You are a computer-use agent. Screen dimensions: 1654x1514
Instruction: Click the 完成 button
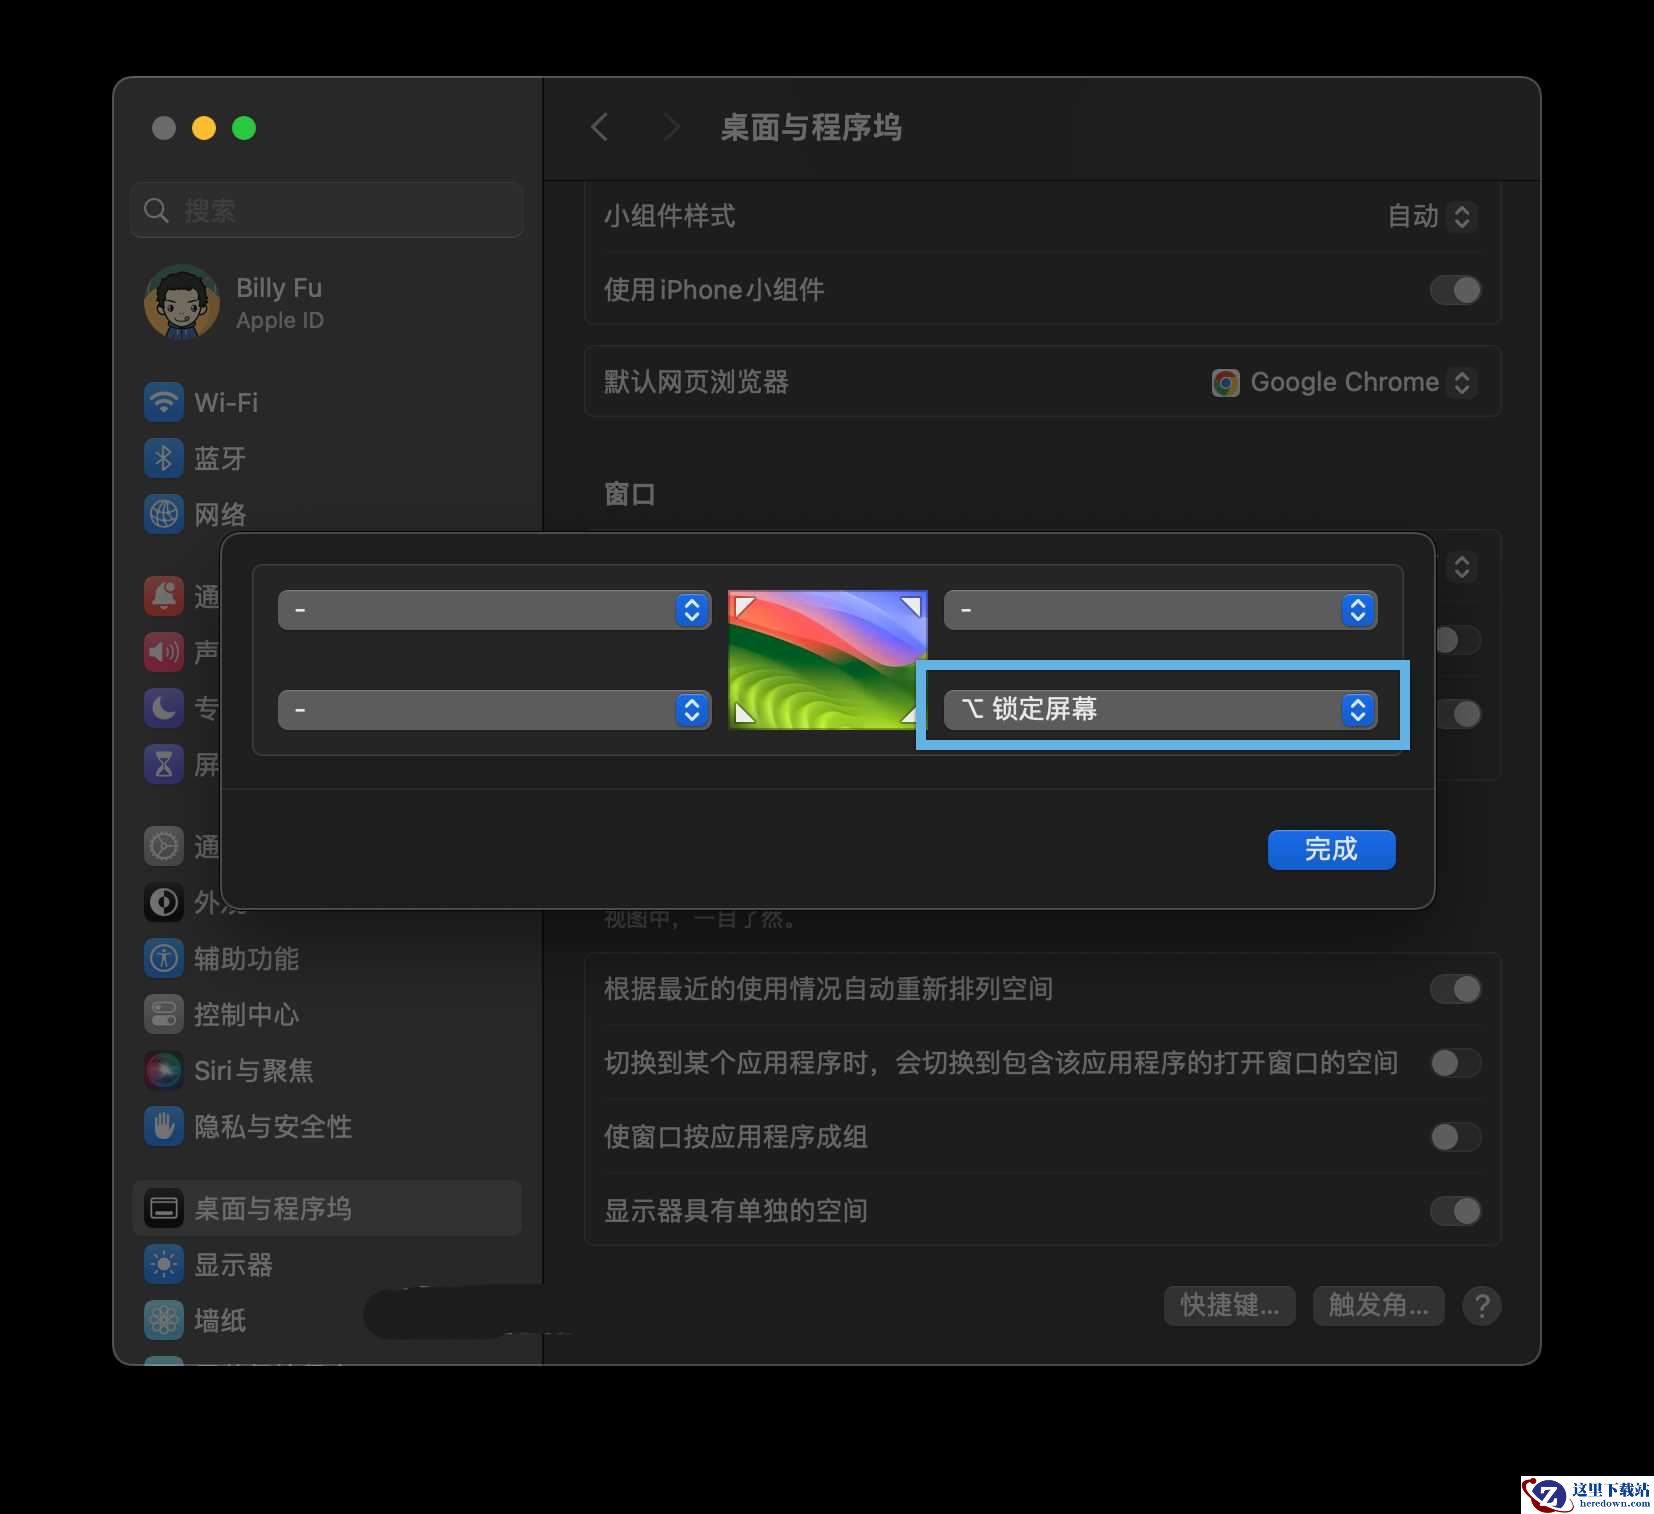(1332, 850)
